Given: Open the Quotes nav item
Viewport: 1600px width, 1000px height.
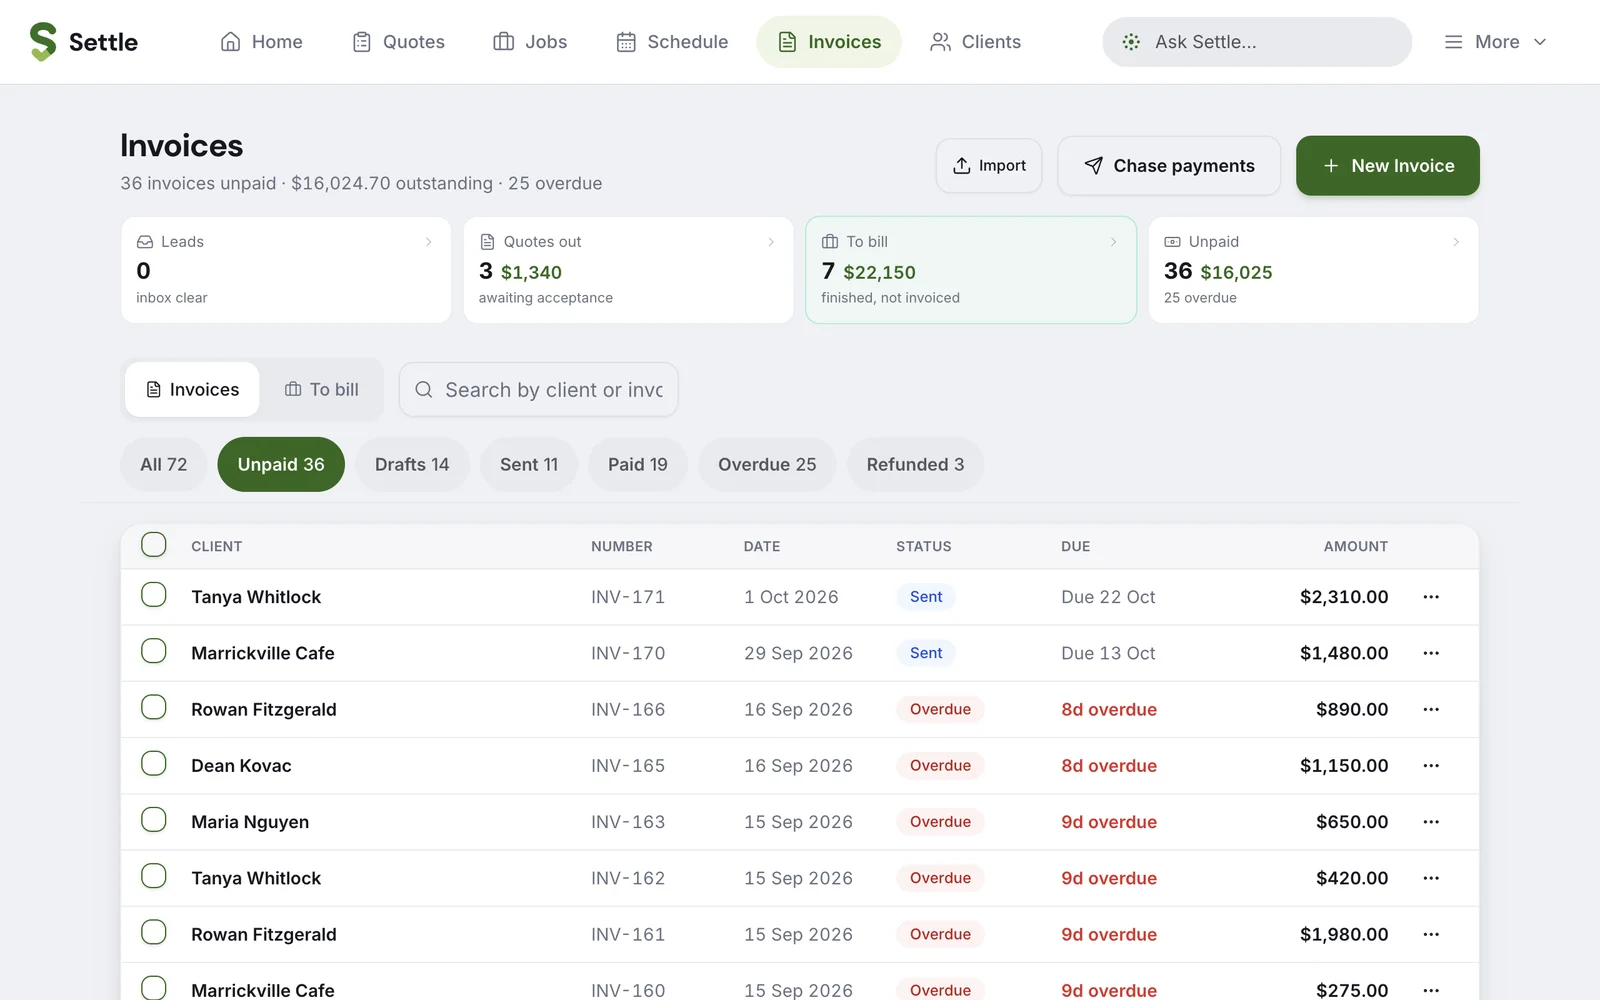Looking at the screenshot, I should coord(398,42).
